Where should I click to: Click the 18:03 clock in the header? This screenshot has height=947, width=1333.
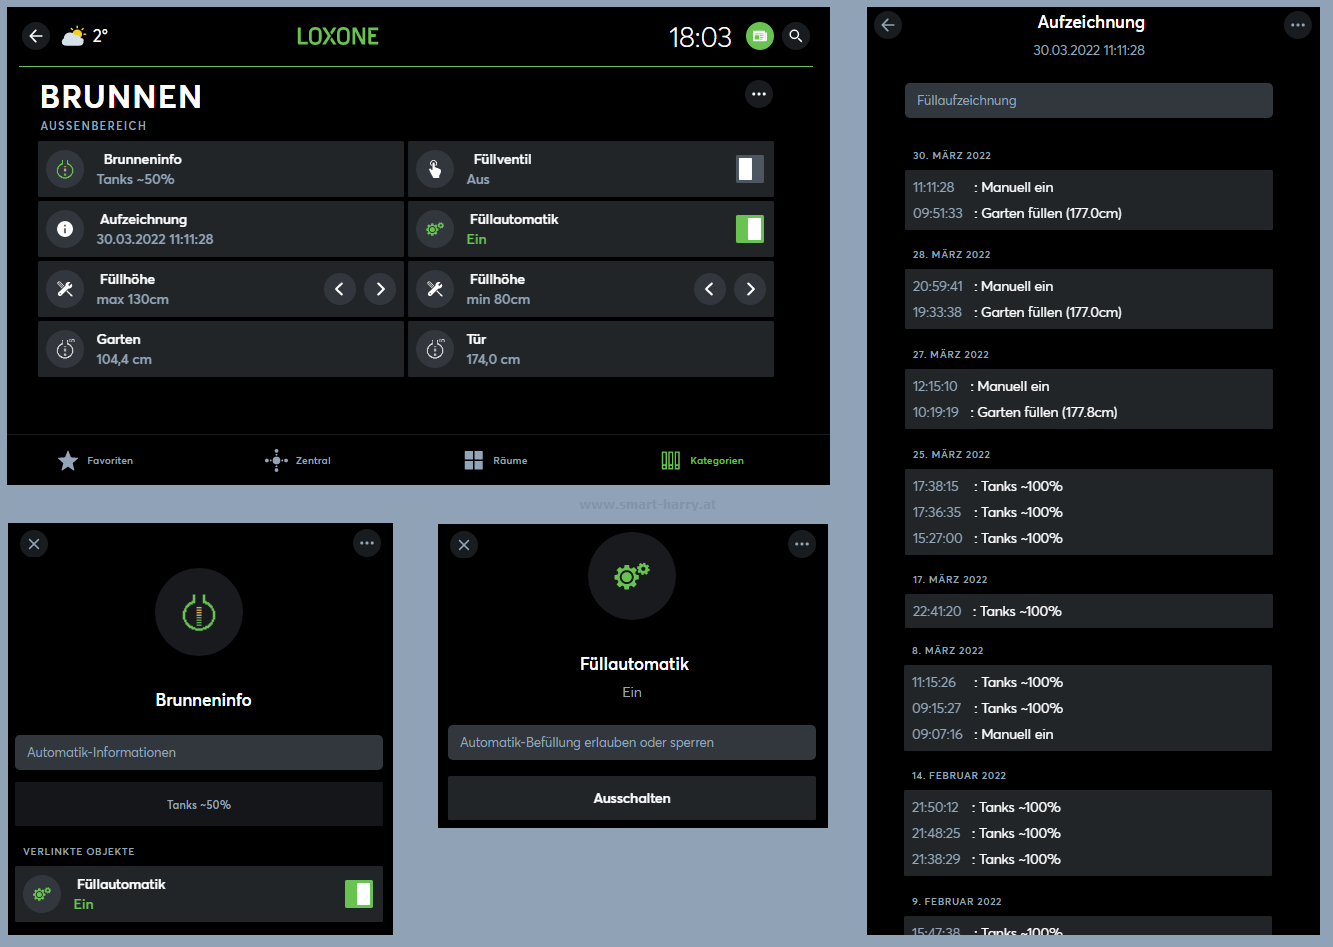(x=700, y=37)
